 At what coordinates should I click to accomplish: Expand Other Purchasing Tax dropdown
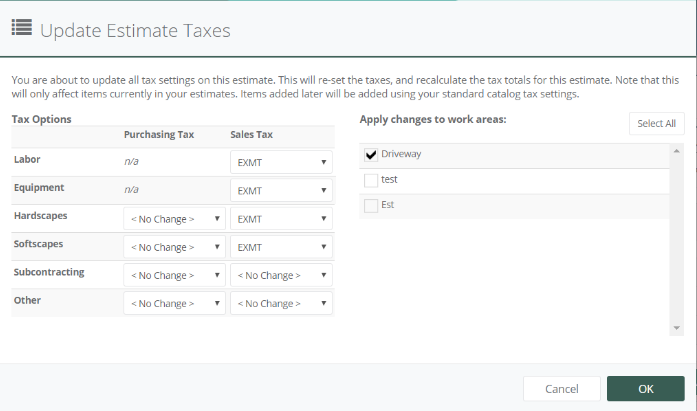click(x=174, y=303)
